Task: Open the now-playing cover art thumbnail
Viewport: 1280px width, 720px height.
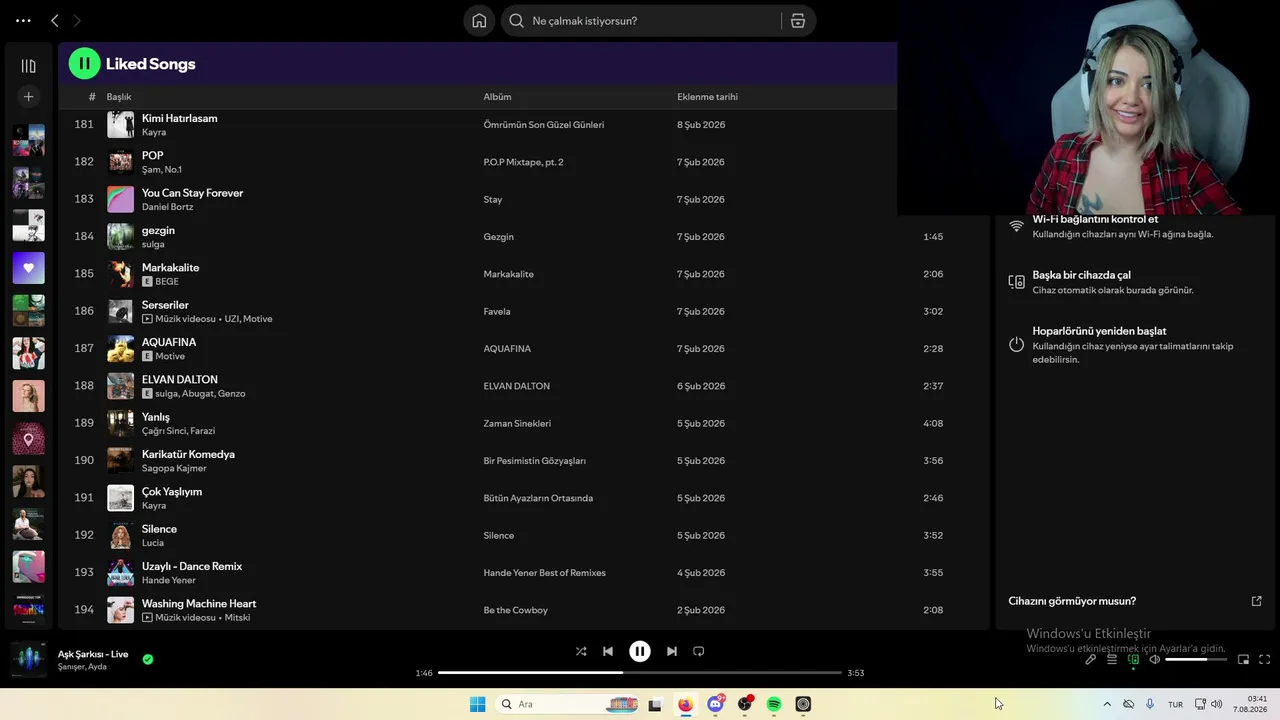Action: [x=28, y=659]
